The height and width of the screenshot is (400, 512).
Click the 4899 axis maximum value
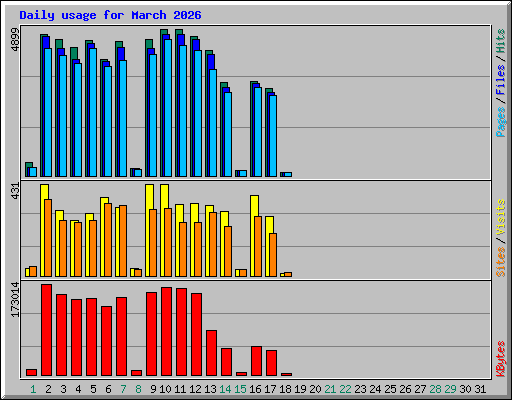15,39
